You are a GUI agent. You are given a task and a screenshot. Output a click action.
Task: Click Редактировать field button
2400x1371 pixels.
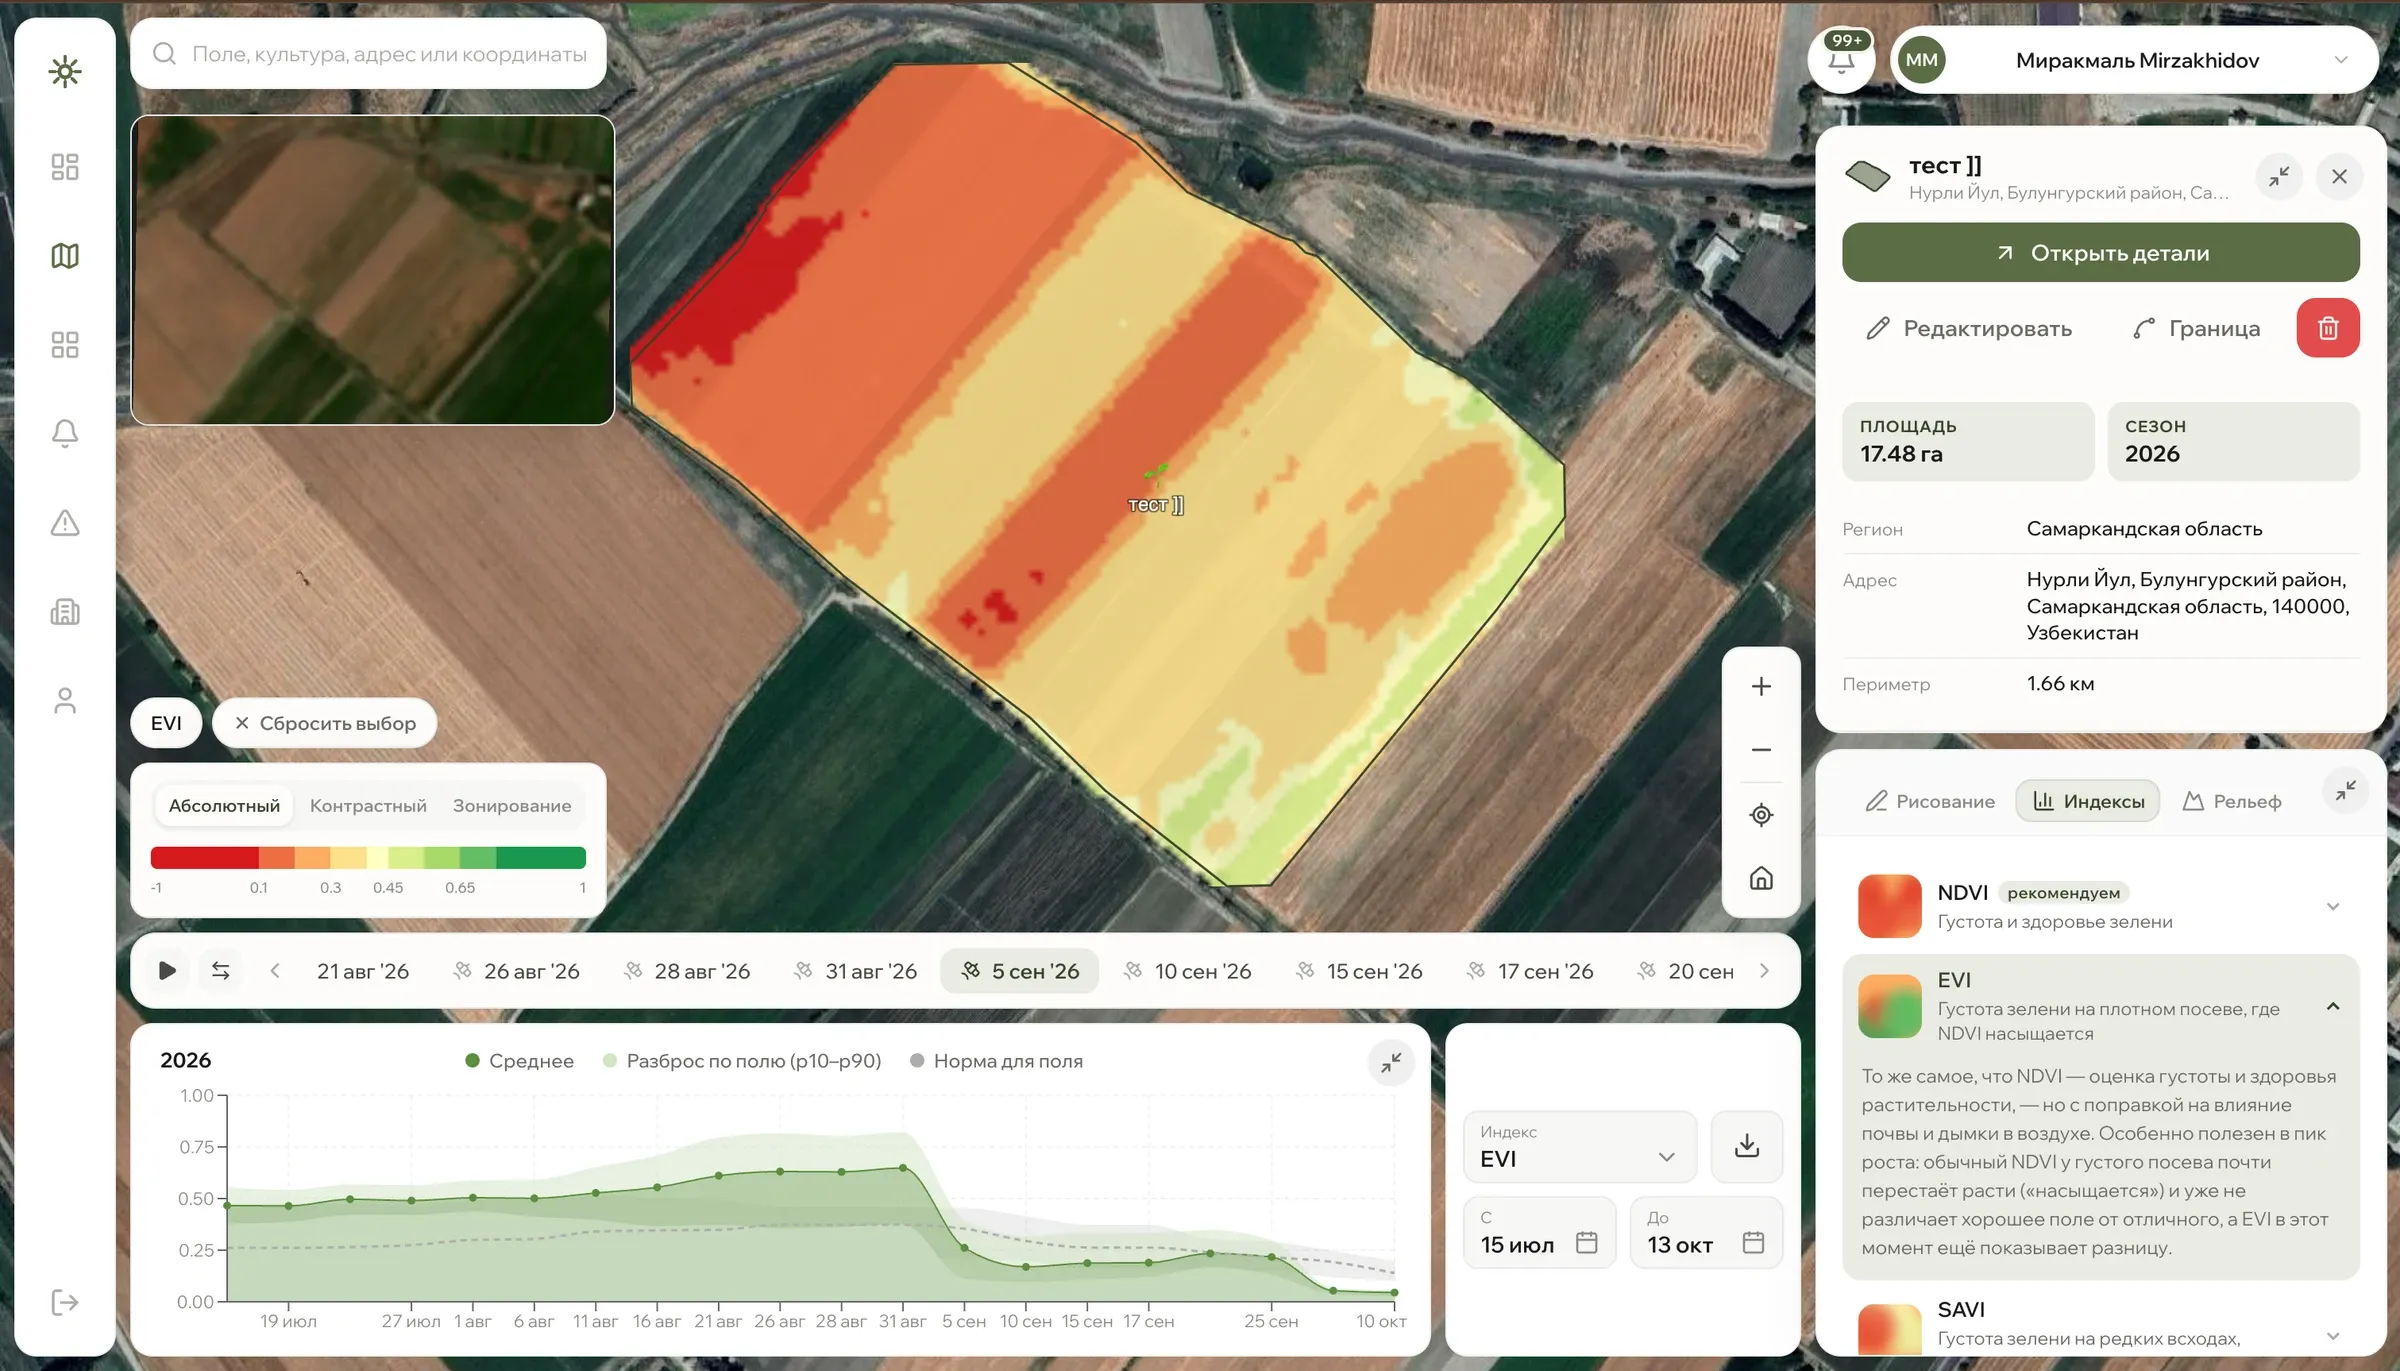click(1969, 329)
